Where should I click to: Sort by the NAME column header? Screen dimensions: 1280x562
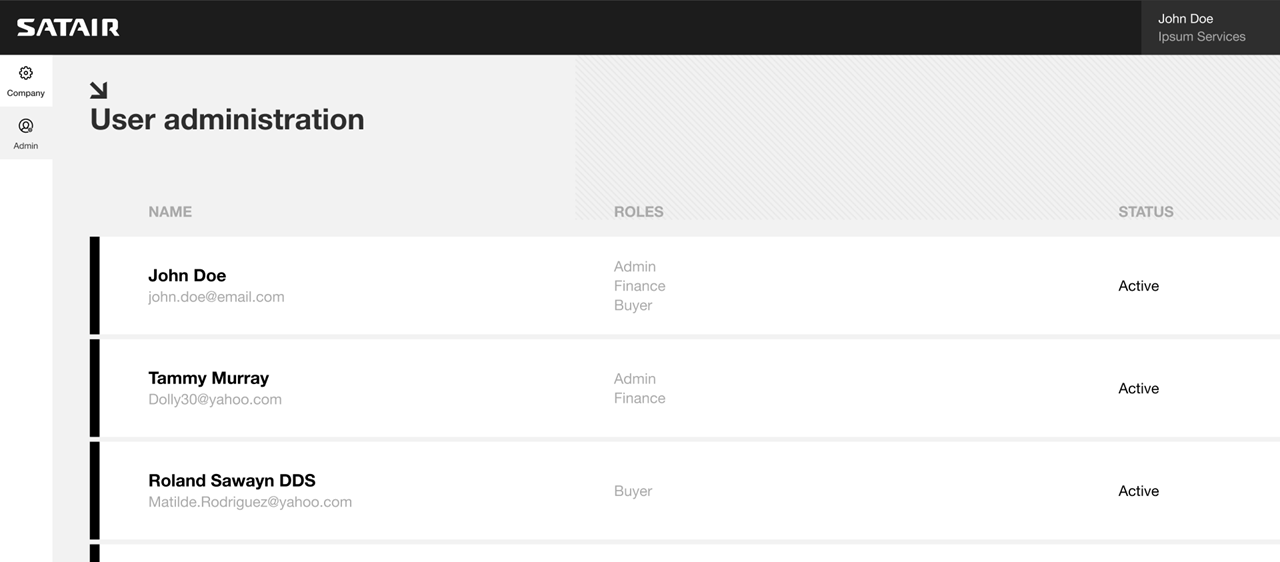coord(170,212)
